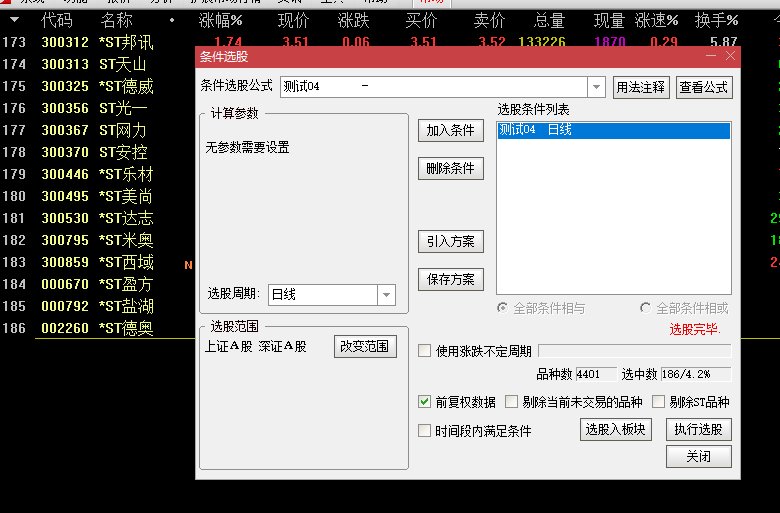The width and height of the screenshot is (780, 513).
Task: Click the 加入条件 button
Action: point(451,130)
